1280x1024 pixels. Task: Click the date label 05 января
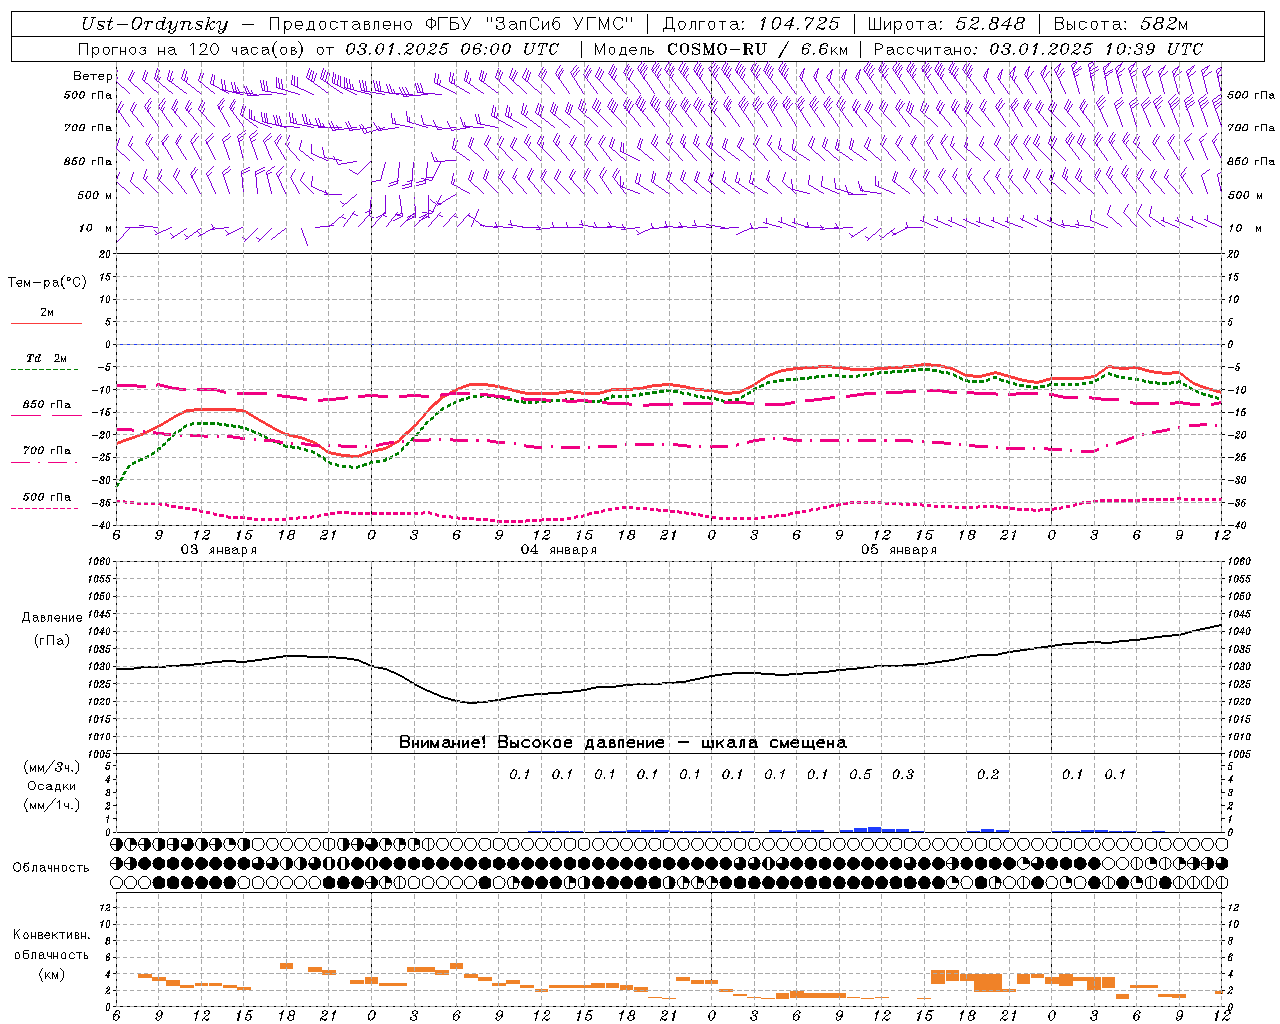(x=898, y=550)
